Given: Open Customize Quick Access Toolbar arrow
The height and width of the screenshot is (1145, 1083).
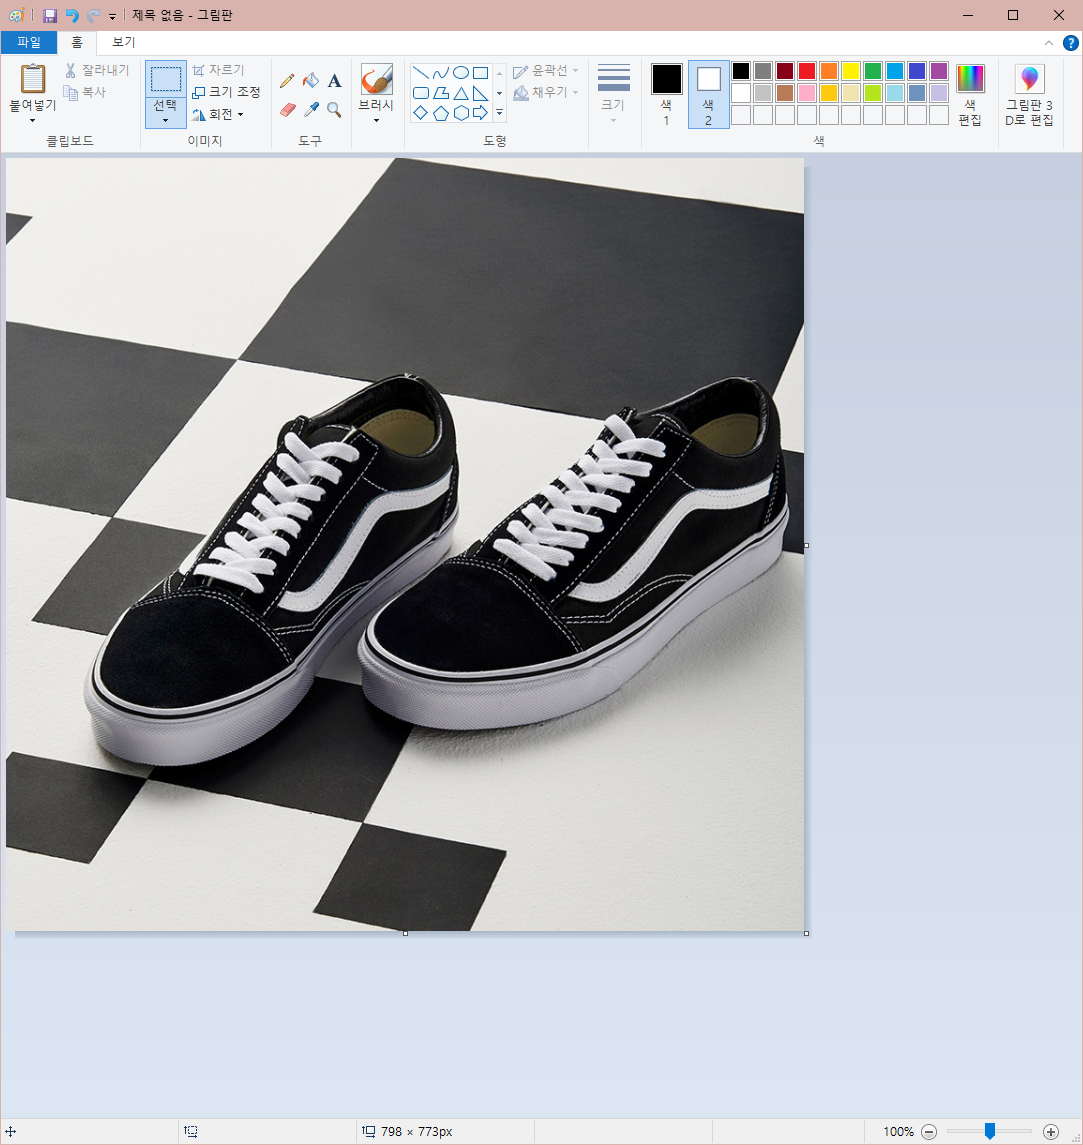Looking at the screenshot, I should pyautogui.click(x=112, y=16).
